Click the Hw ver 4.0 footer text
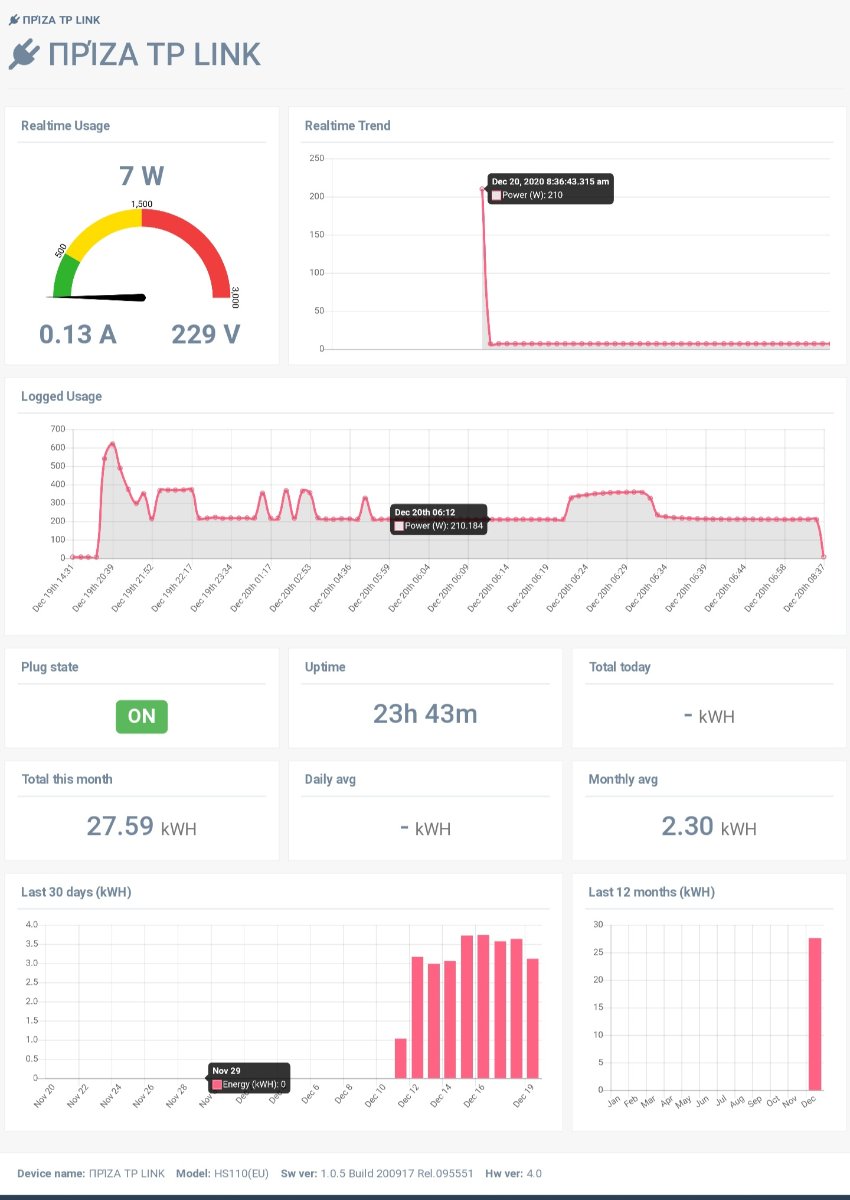Image resolution: width=850 pixels, height=1200 pixels. 513,1173
